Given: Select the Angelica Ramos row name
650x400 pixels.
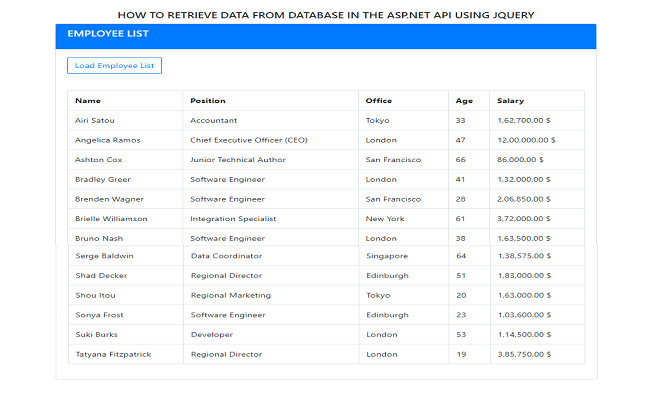Looking at the screenshot, I should [107, 140].
